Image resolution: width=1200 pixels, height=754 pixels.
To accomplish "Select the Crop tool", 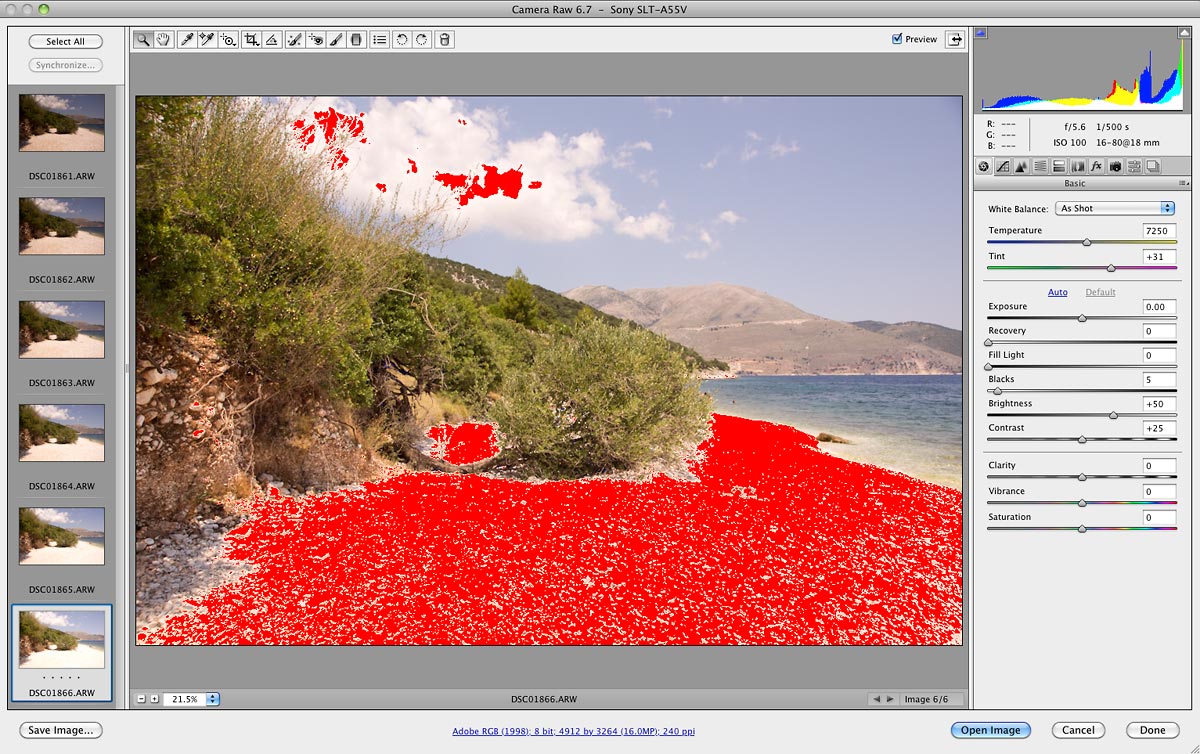I will coord(252,40).
